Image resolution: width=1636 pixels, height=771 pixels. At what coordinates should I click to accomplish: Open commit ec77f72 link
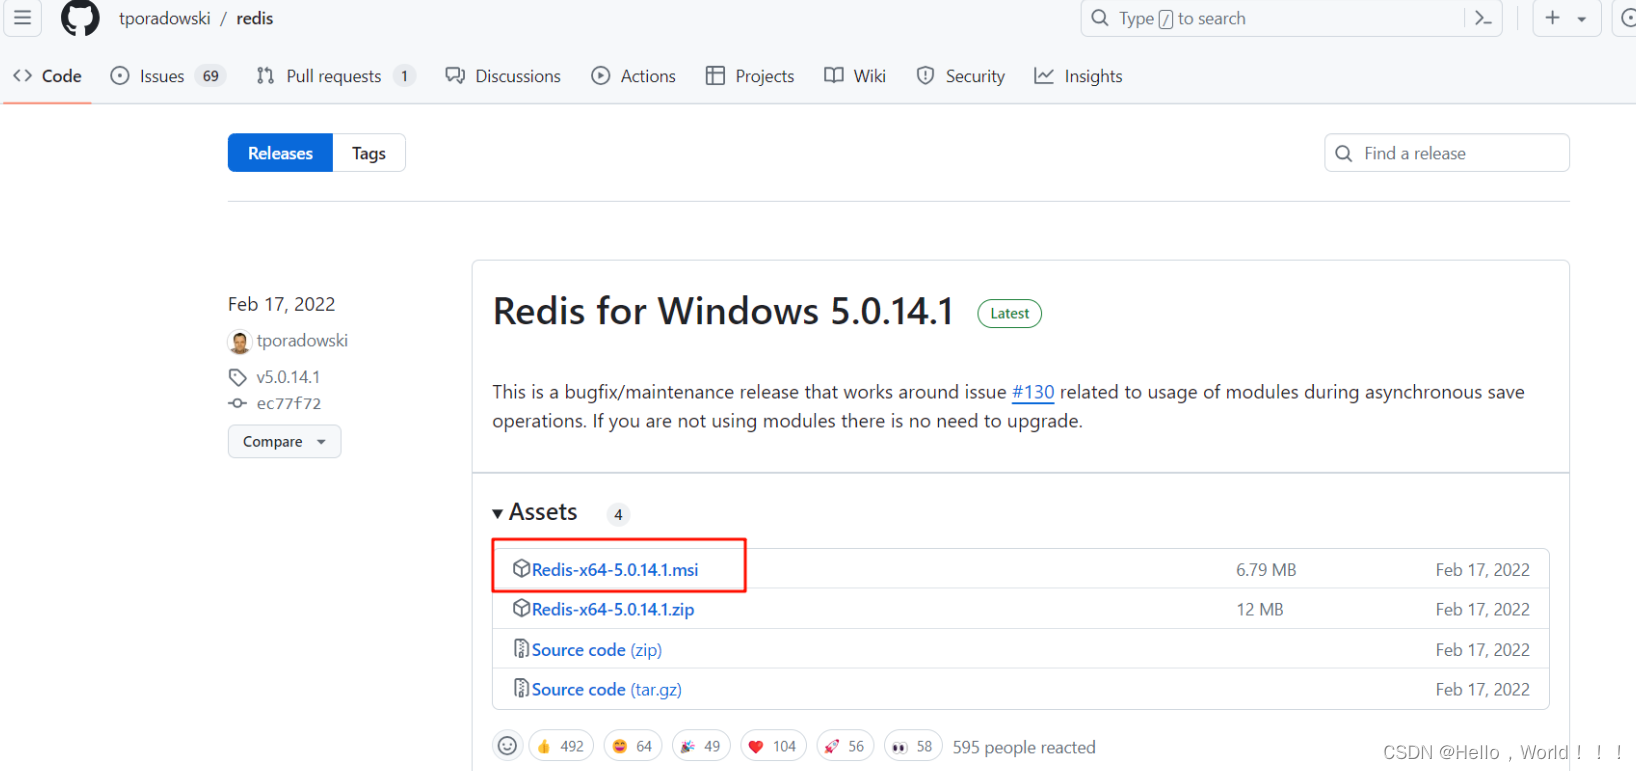tap(289, 403)
